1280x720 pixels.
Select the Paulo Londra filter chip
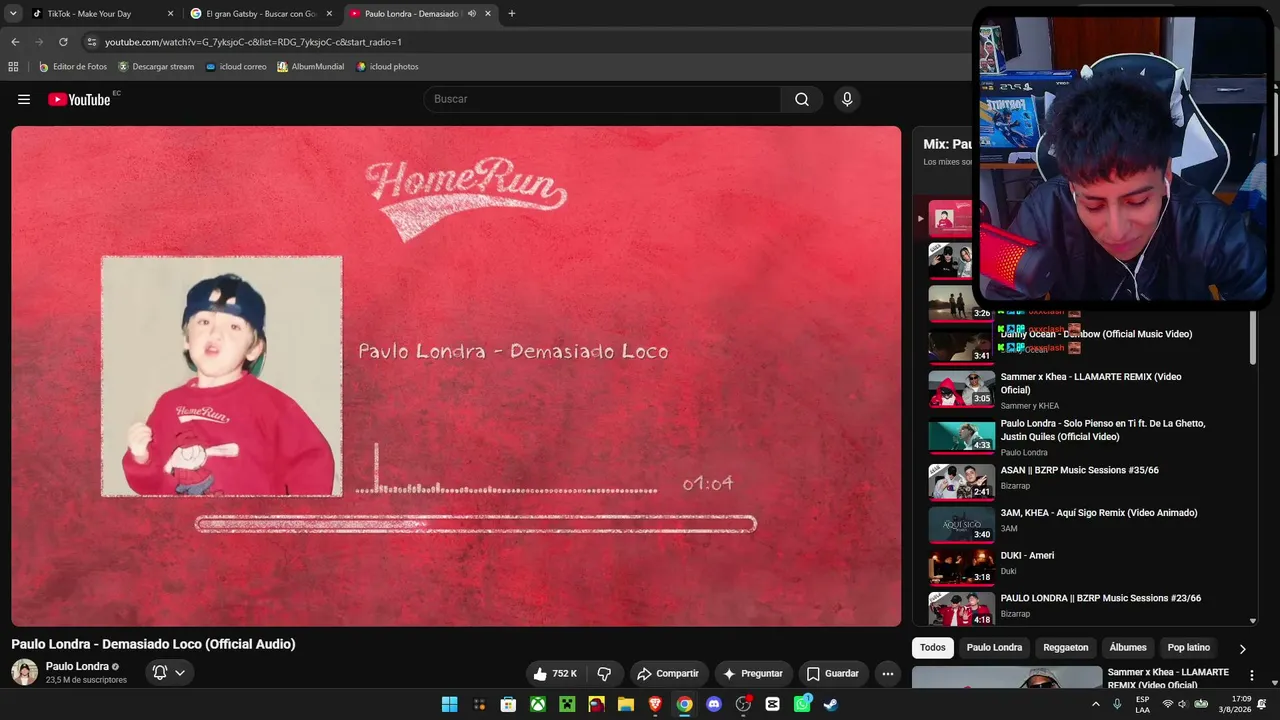994,648
